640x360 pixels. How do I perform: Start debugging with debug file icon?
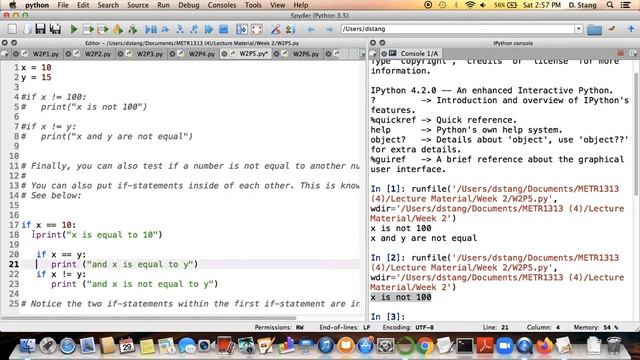point(151,29)
